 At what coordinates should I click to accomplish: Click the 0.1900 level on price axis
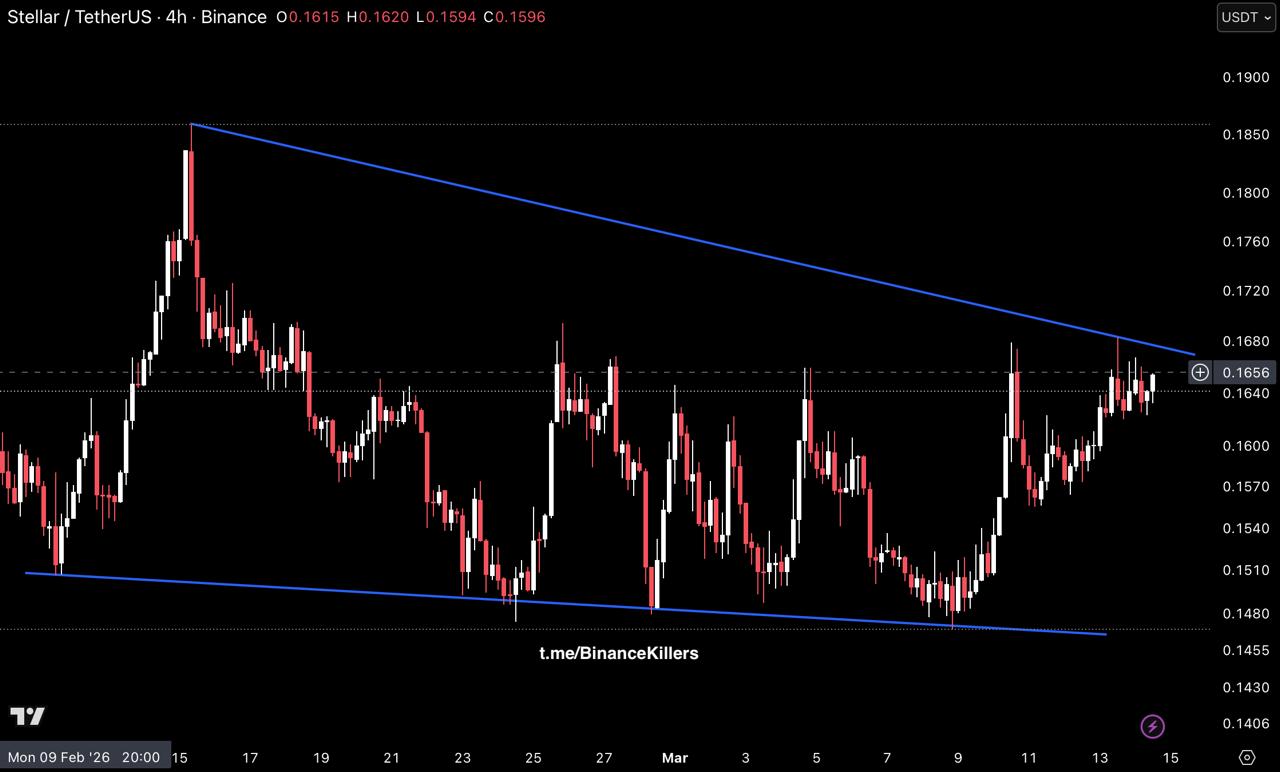pyautogui.click(x=1245, y=78)
